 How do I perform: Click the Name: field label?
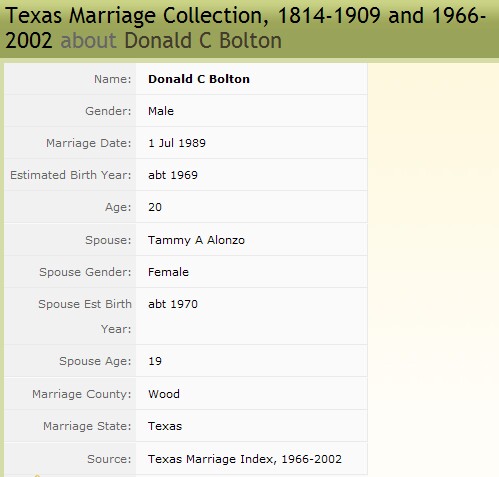click(x=113, y=79)
